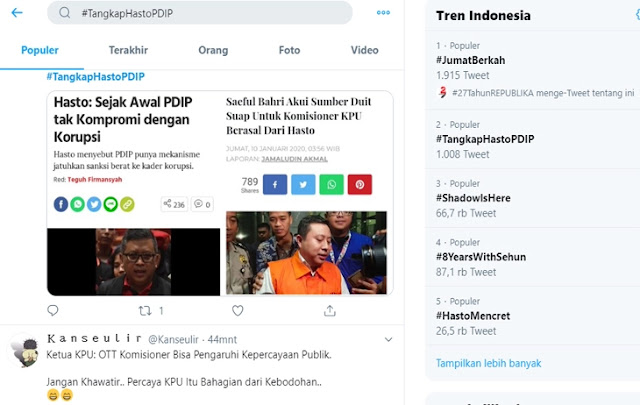Open the #HastoMencret trending topic
Image resolution: width=640 pixels, height=405 pixels.
(x=473, y=316)
